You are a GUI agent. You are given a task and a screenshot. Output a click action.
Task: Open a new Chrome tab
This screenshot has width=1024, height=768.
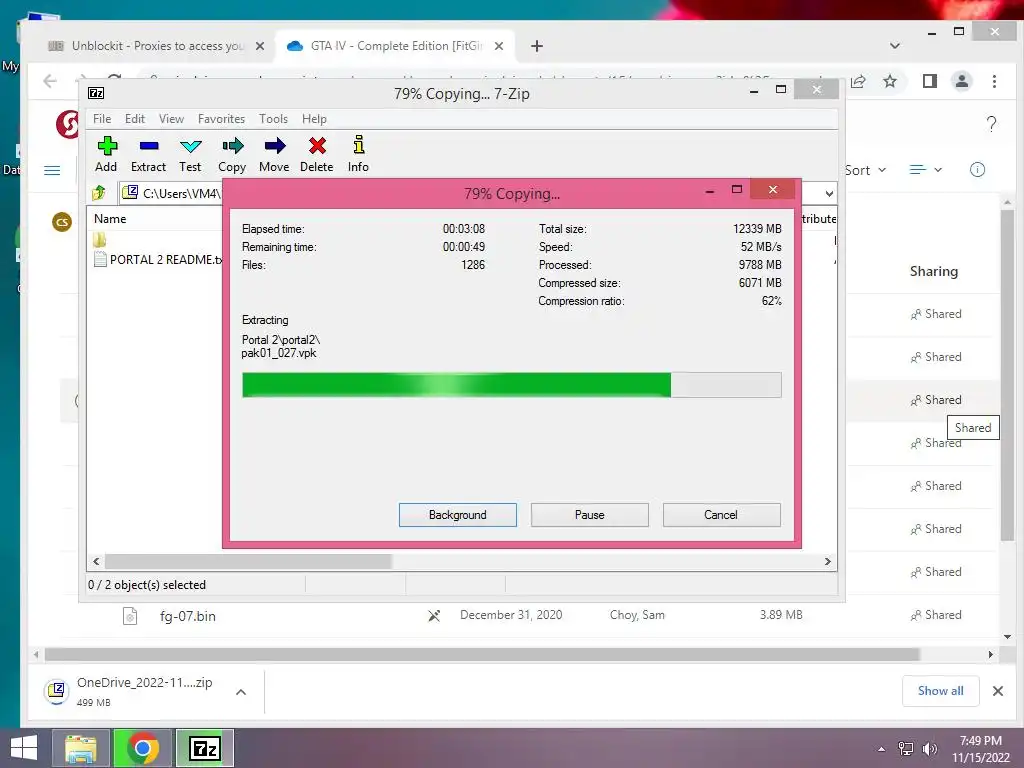pyautogui.click(x=537, y=46)
